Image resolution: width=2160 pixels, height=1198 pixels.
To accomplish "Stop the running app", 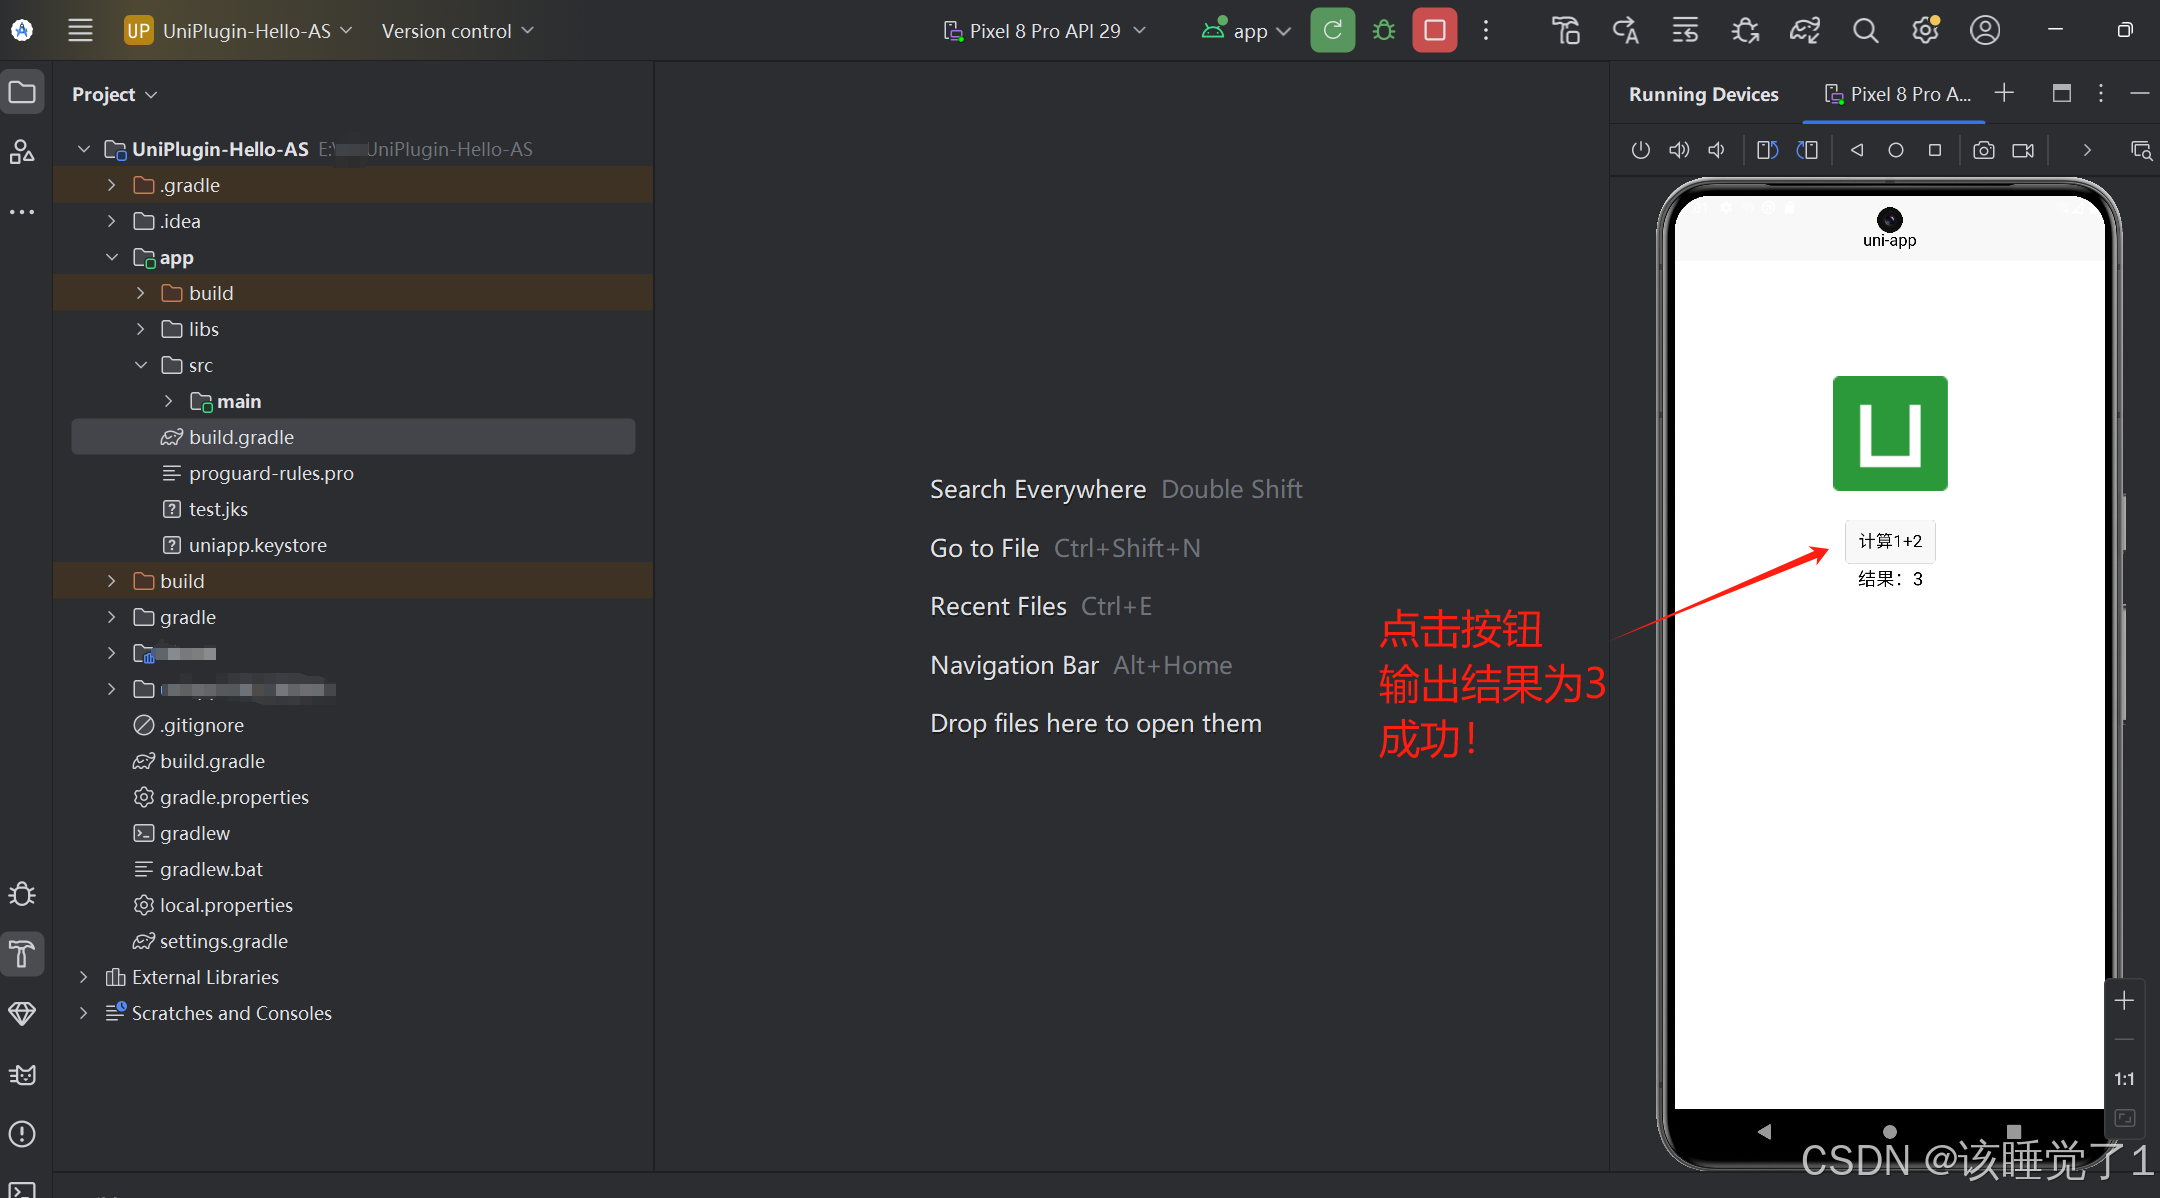I will (1434, 31).
